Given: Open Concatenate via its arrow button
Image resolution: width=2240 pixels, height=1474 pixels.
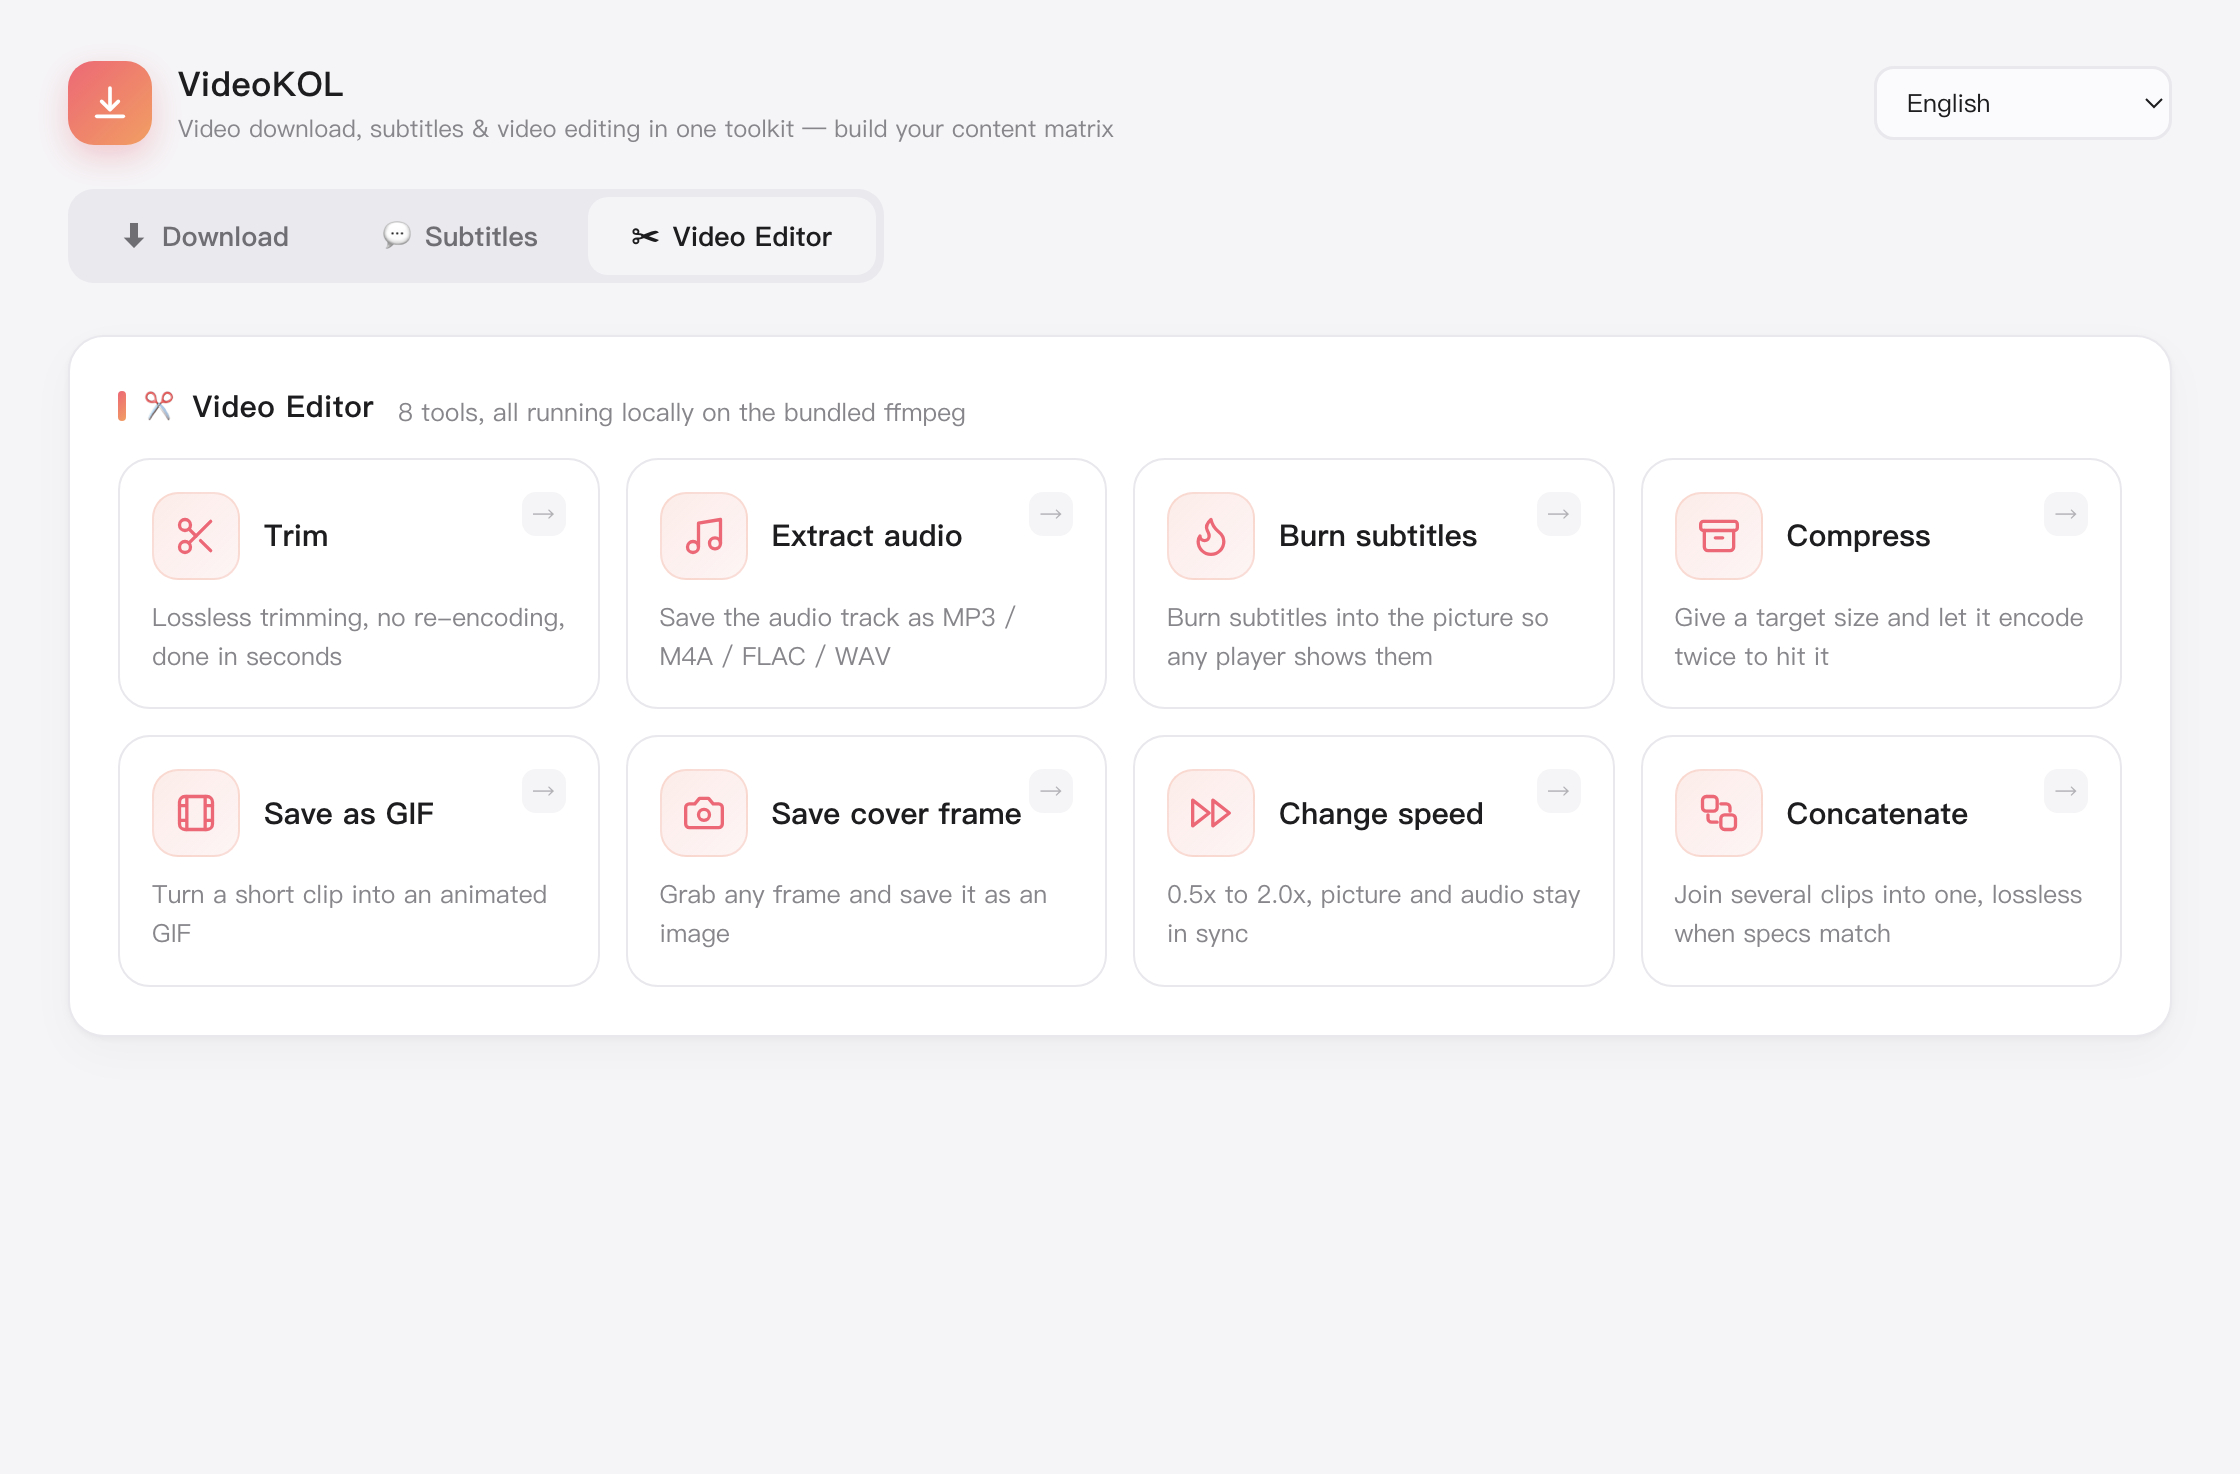Looking at the screenshot, I should tap(2066, 791).
